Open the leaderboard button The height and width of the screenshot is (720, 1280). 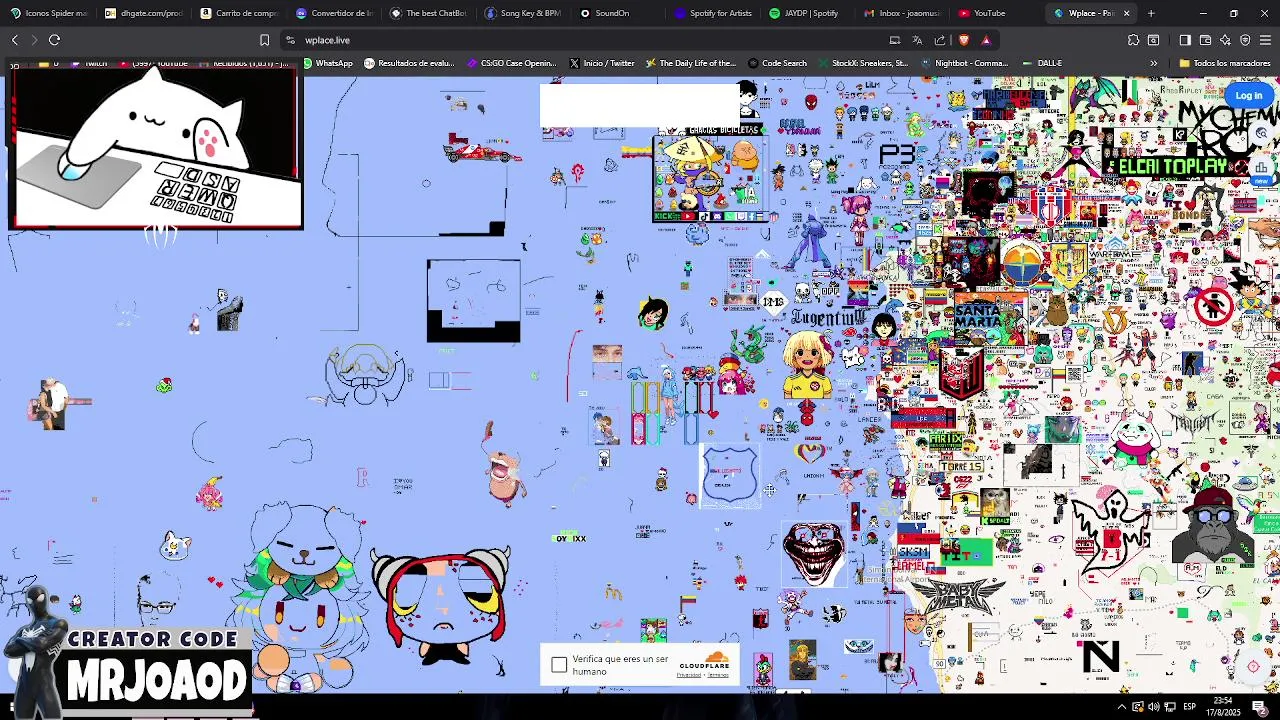[1261, 168]
